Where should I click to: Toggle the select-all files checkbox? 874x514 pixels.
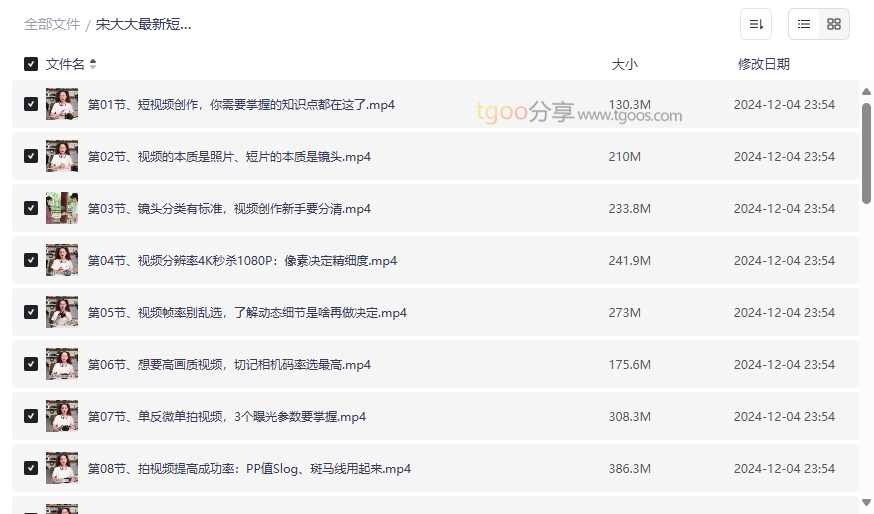coord(31,64)
